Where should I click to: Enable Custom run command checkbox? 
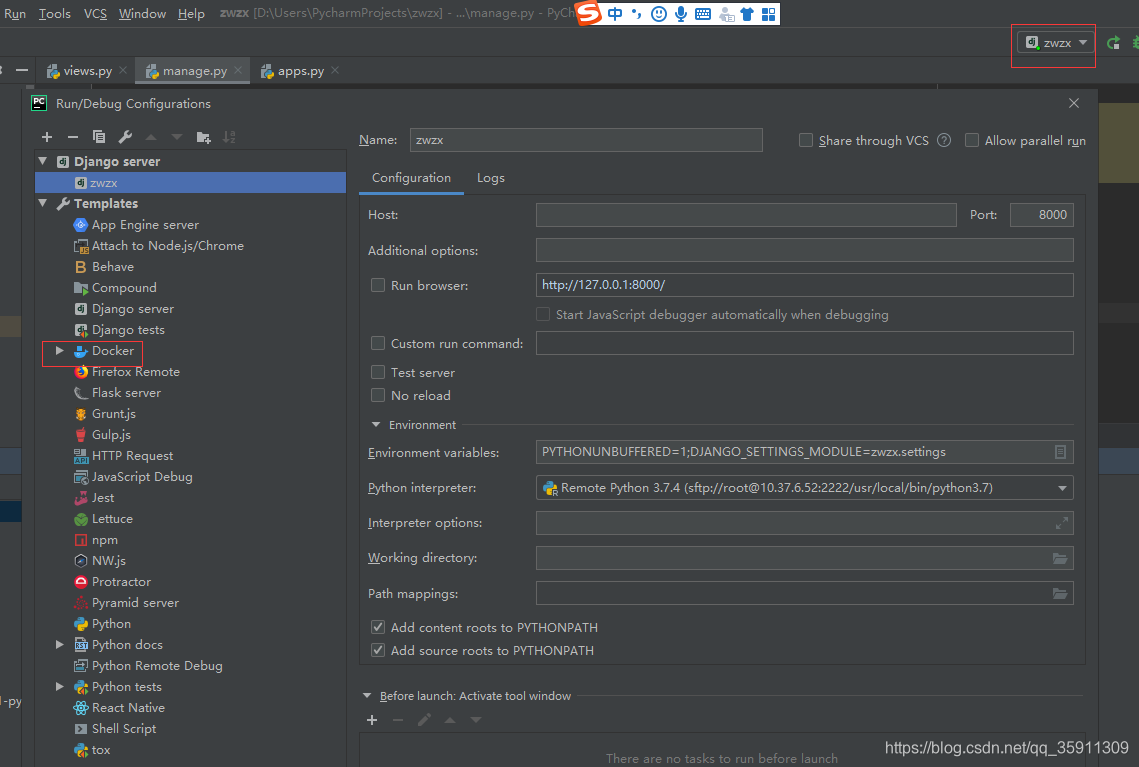click(378, 343)
